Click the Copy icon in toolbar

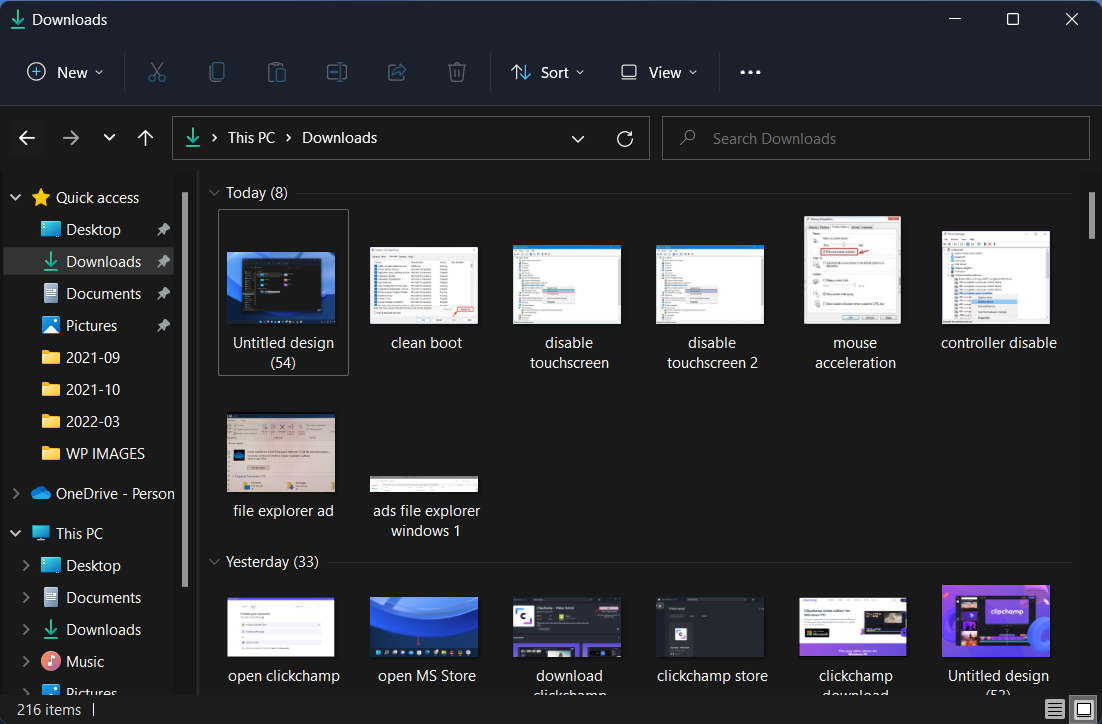pos(217,72)
